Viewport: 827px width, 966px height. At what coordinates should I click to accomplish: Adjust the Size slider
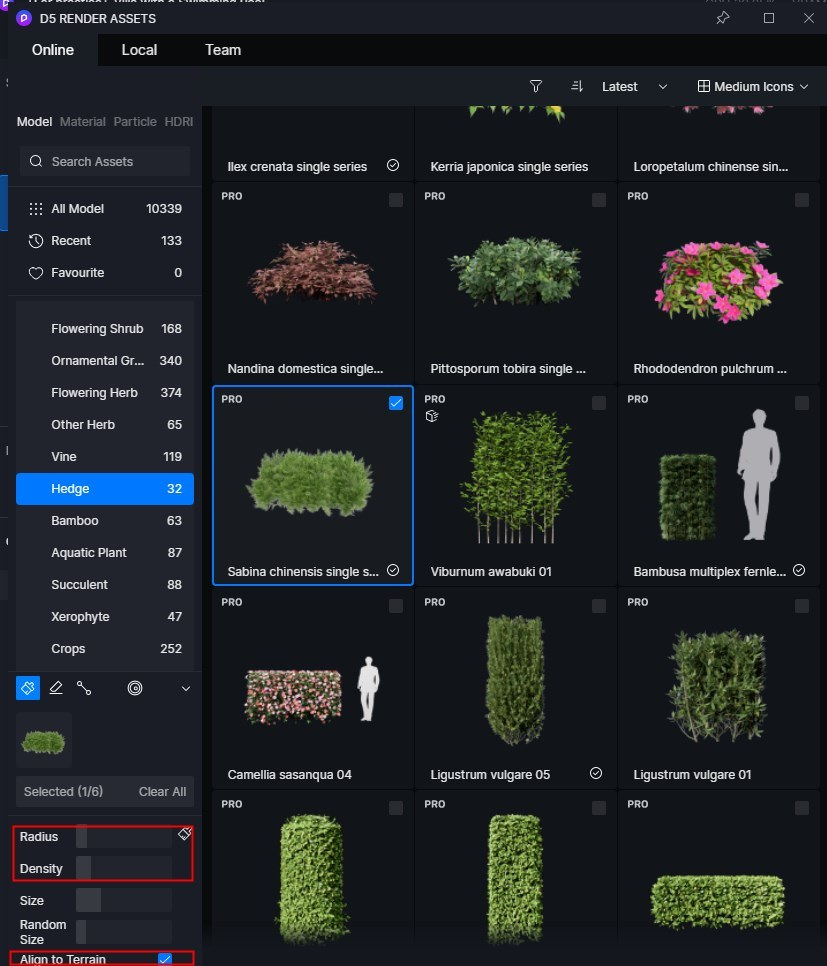tap(124, 901)
